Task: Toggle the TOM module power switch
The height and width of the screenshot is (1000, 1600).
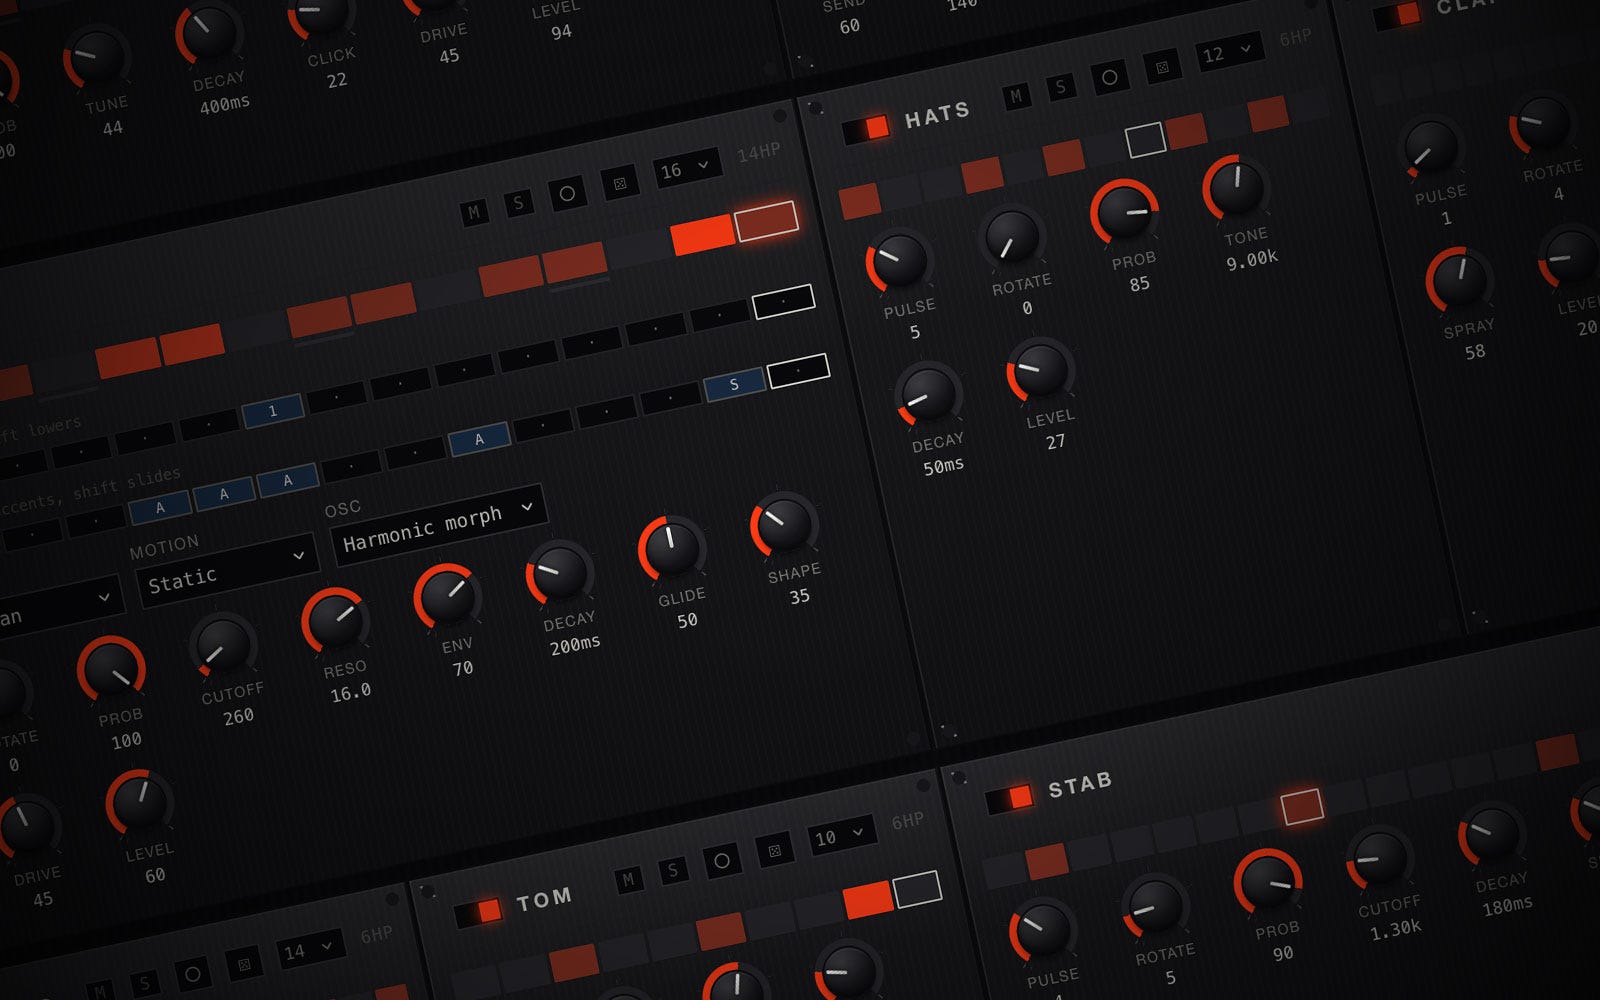Action: [x=478, y=911]
